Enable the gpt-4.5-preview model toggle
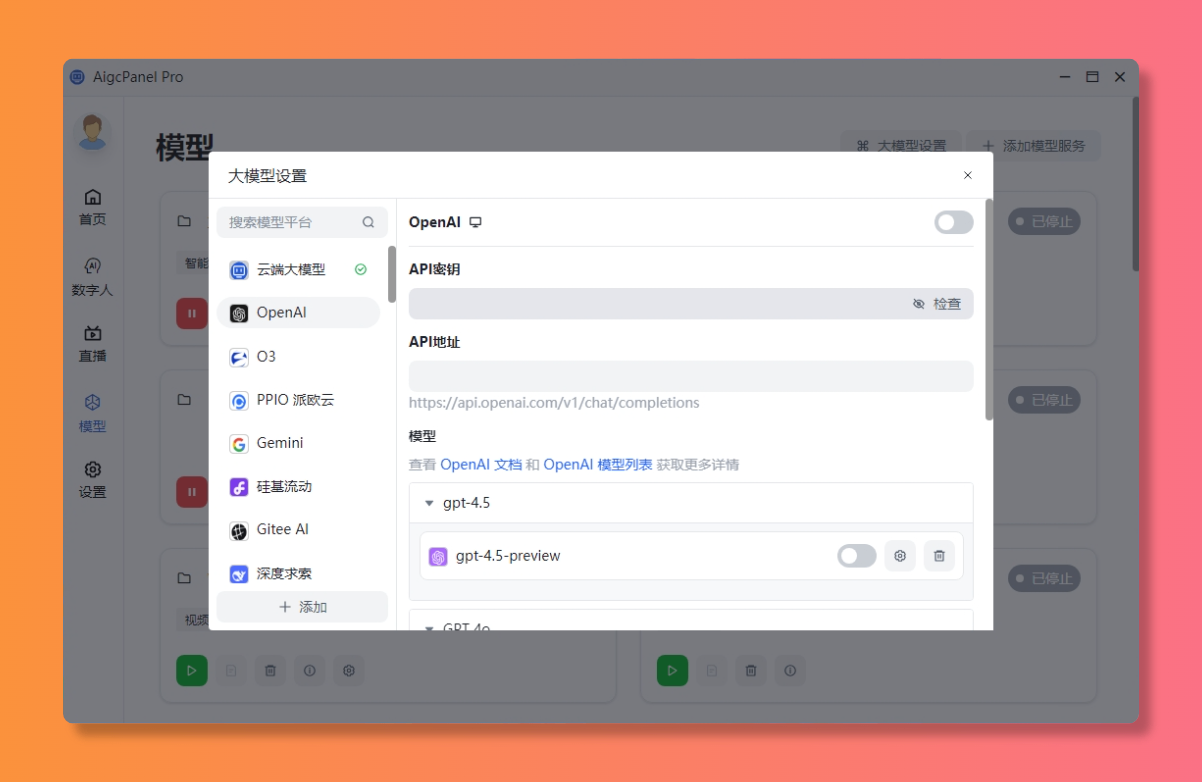Image resolution: width=1202 pixels, height=782 pixels. point(856,555)
